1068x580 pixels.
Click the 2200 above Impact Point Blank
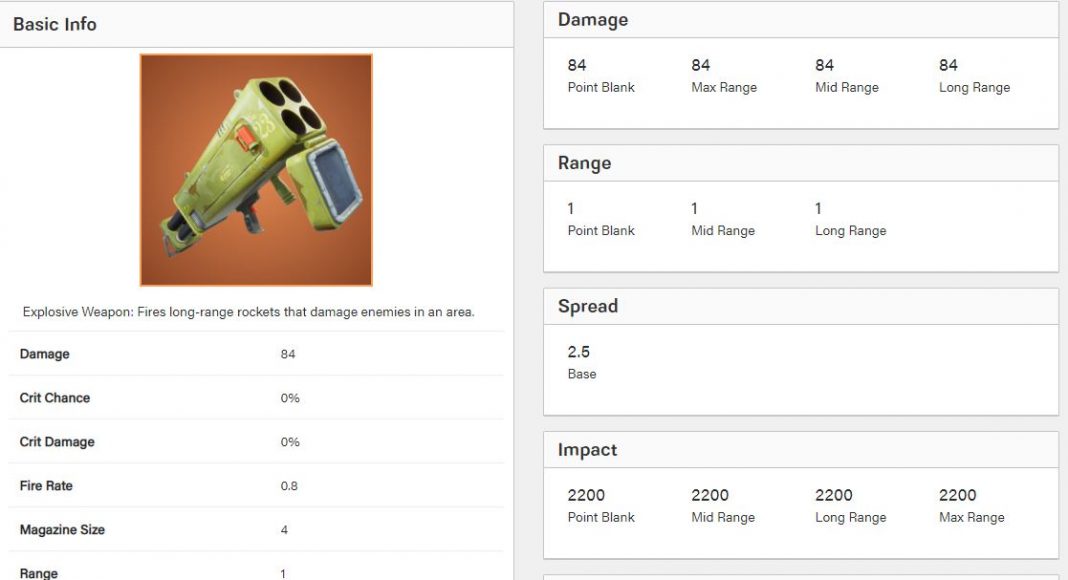[586, 495]
